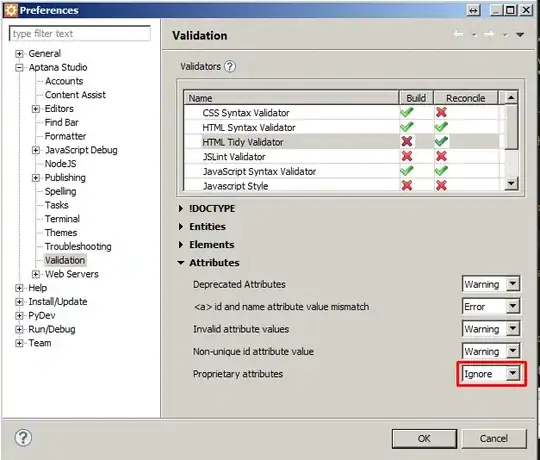The image size is (540, 460).
Task: Toggle Build for HTML Tidy Validator
Action: tap(407, 142)
